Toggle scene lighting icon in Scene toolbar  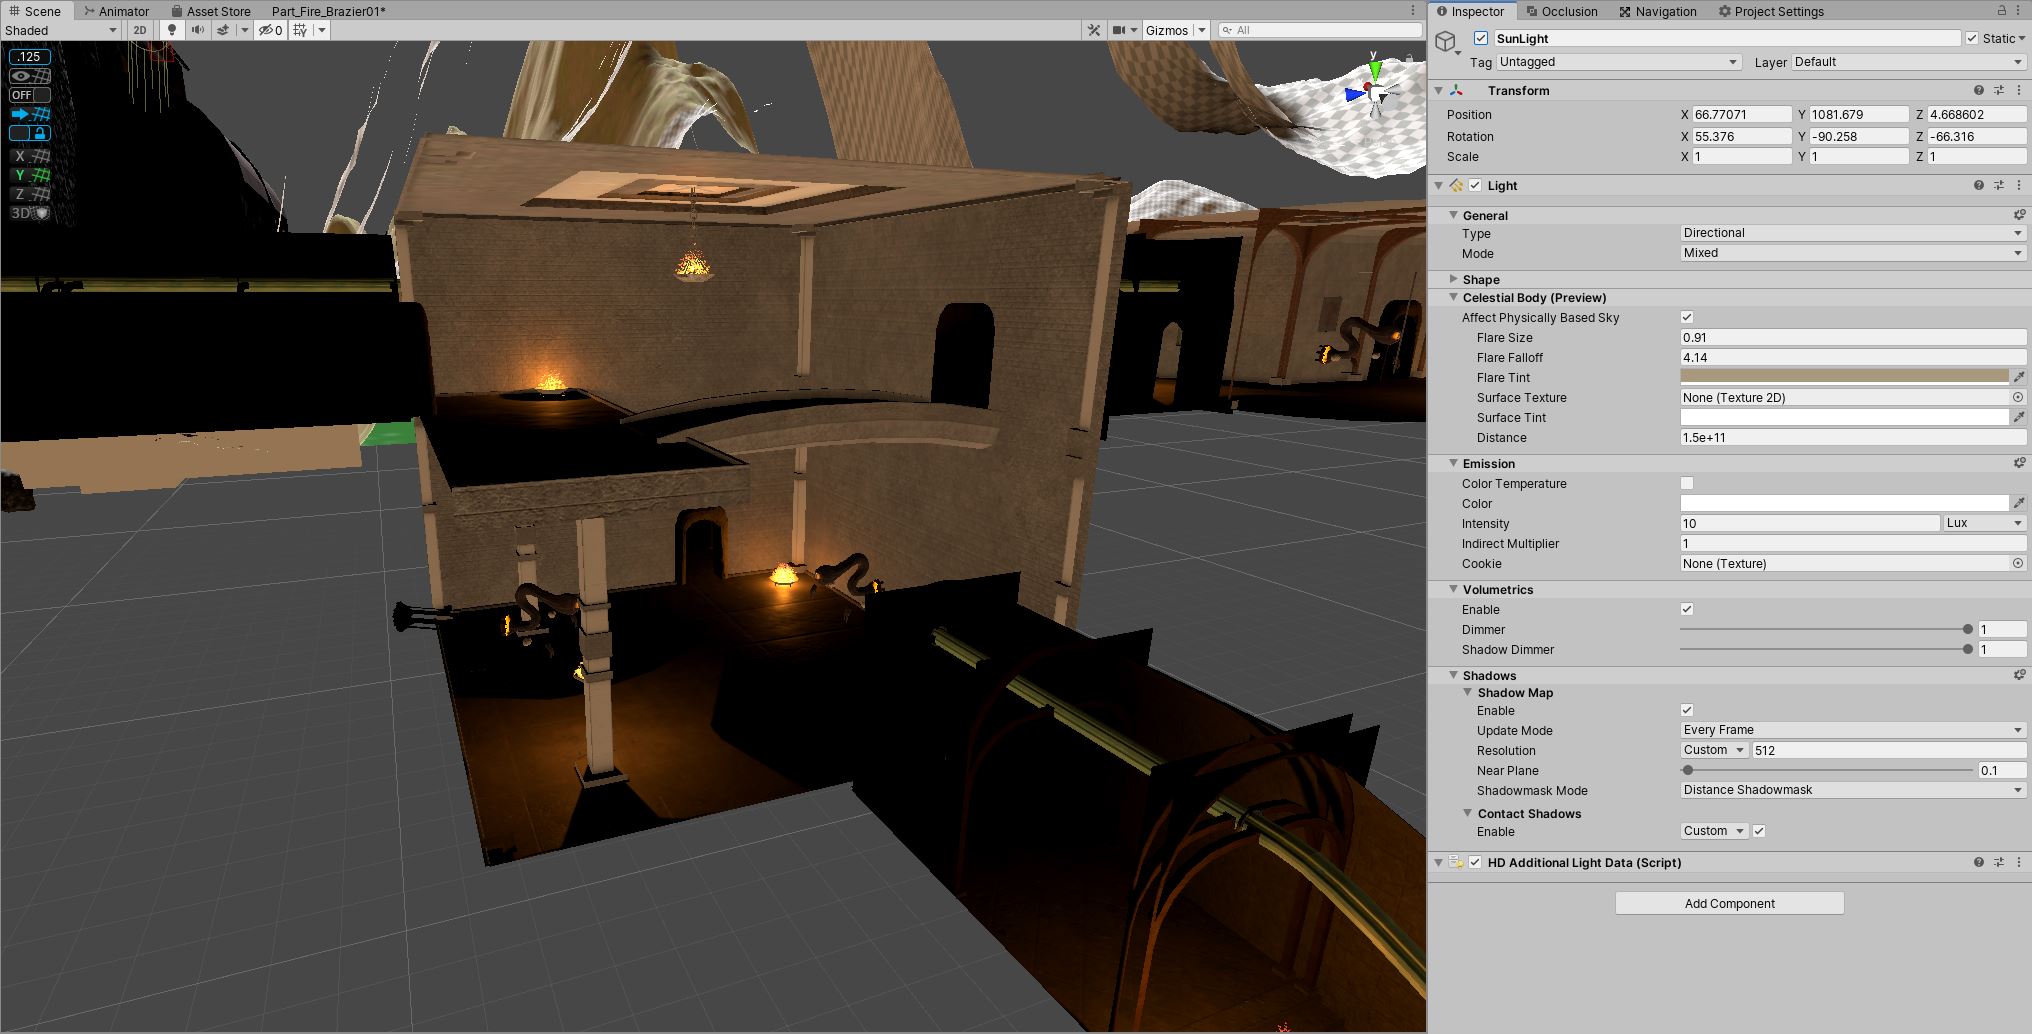pyautogui.click(x=171, y=30)
